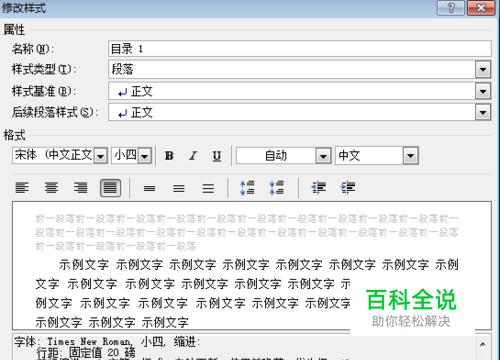This screenshot has width=500, height=360.
Task: Toggle Italic formatting button
Action: coord(193,156)
